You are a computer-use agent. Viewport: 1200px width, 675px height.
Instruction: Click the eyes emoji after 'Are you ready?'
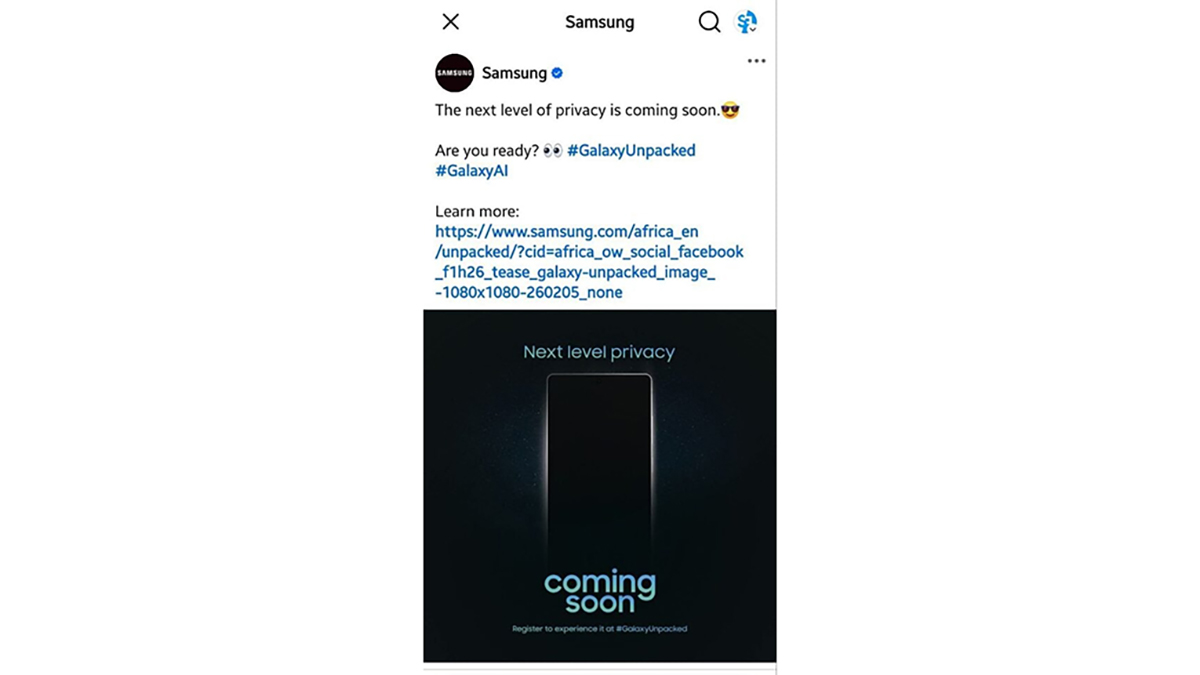553,150
